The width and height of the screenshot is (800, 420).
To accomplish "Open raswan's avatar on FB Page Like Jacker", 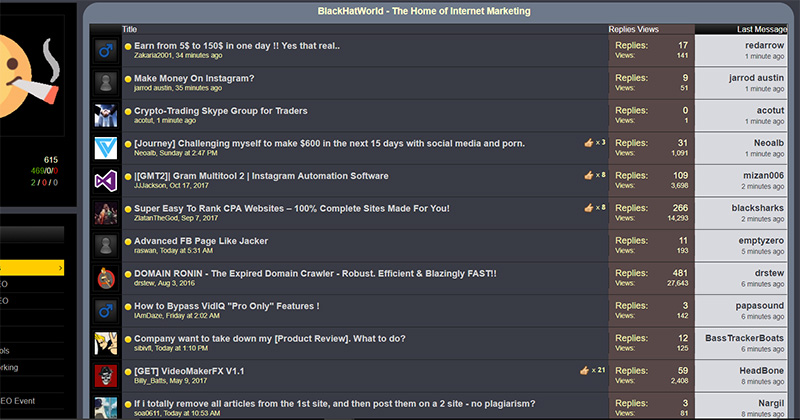I will (106, 245).
